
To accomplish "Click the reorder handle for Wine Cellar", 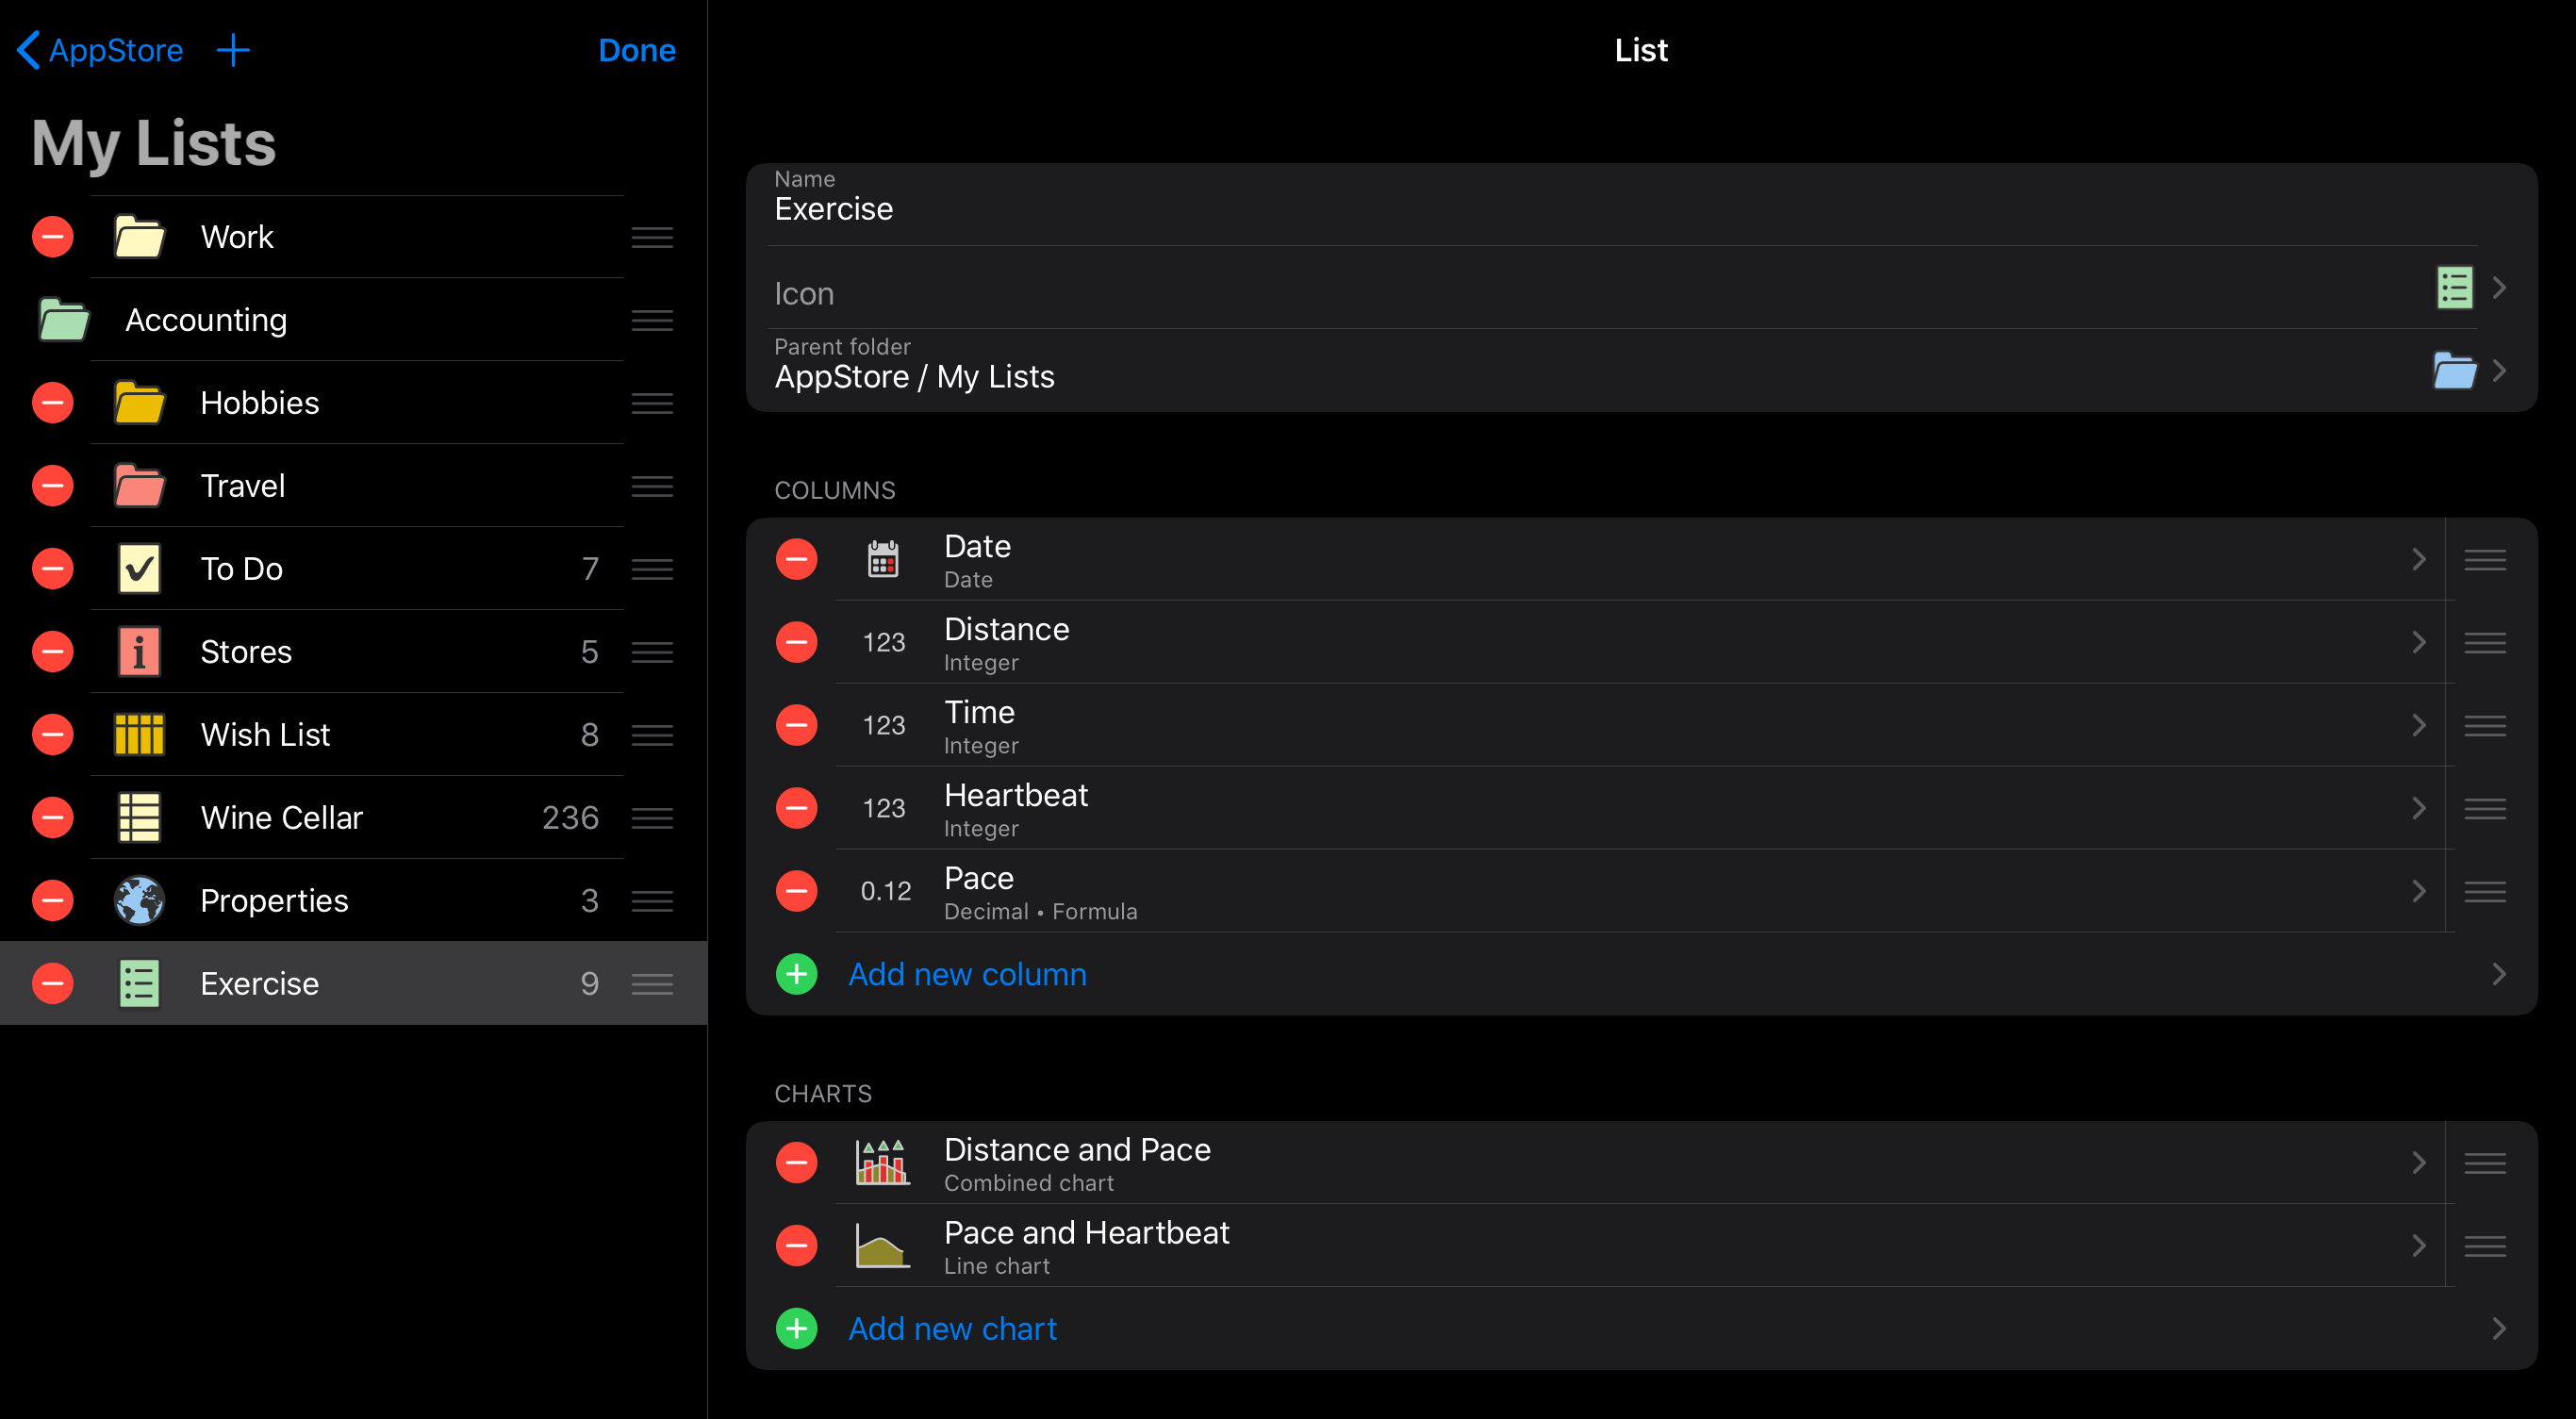I will [652, 818].
